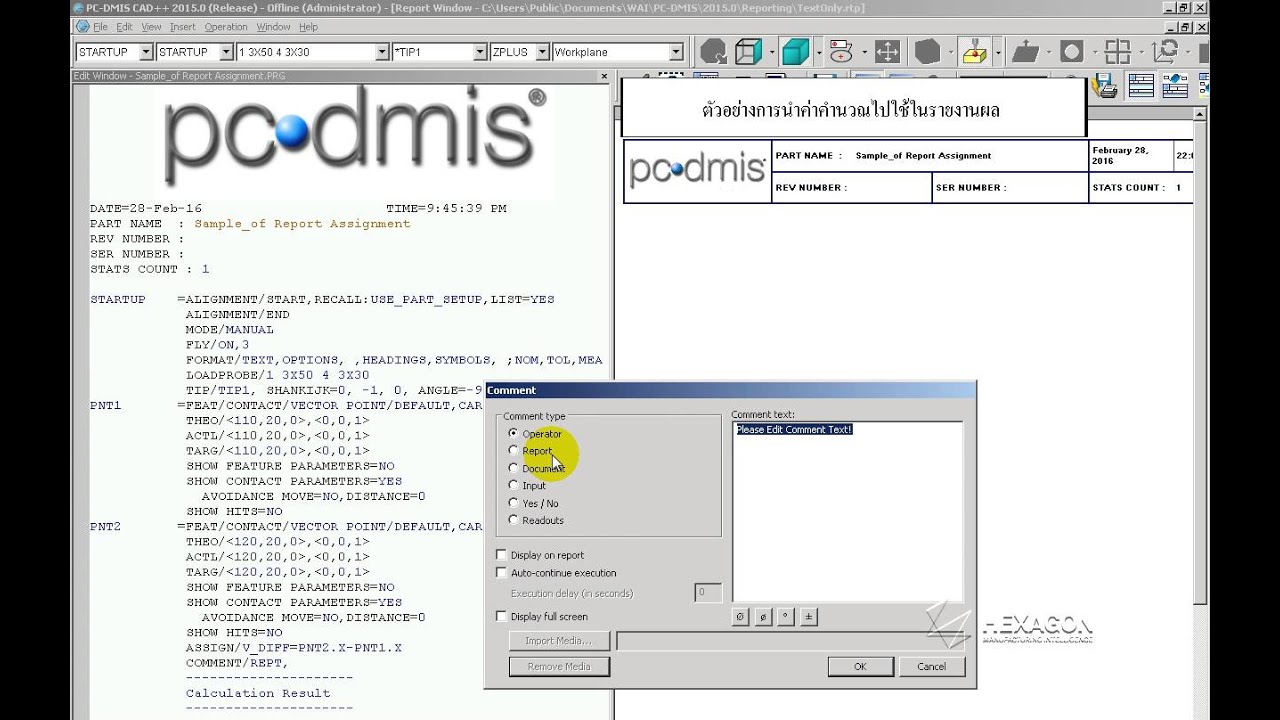Click the four-way move arrows icon
The image size is (1280, 720).
click(886, 52)
